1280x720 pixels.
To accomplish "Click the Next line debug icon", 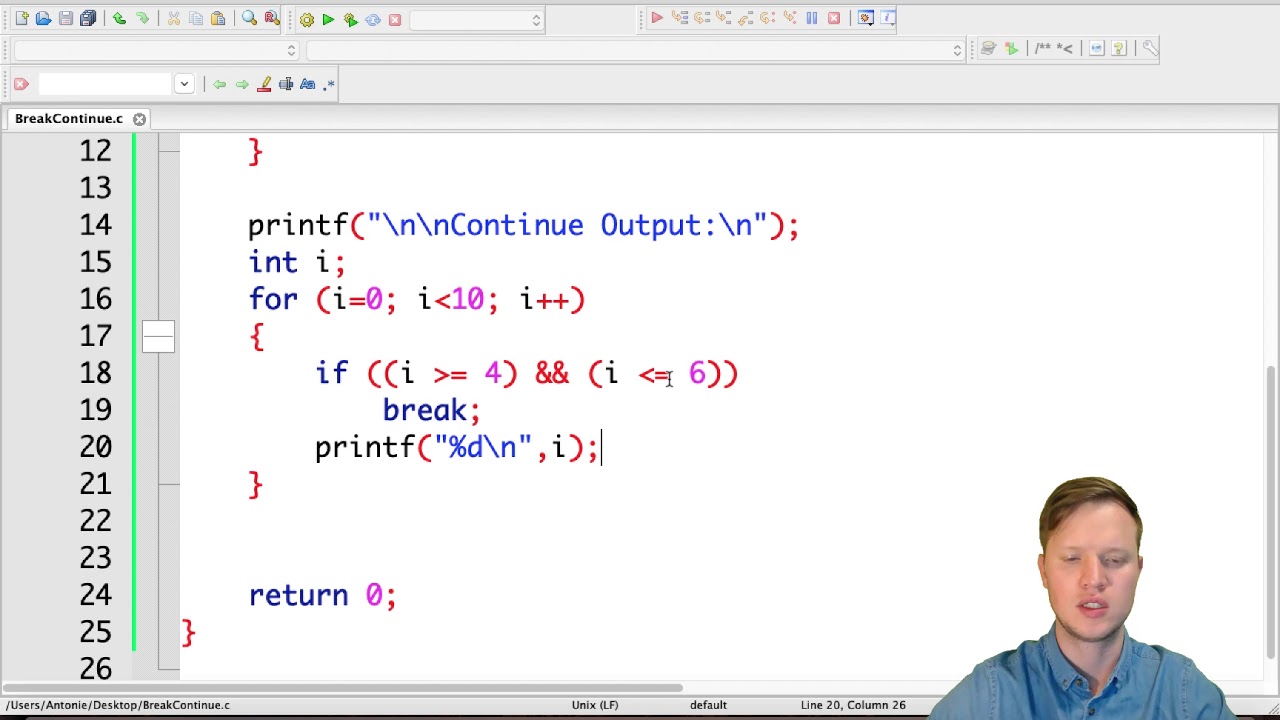I will tap(701, 18).
